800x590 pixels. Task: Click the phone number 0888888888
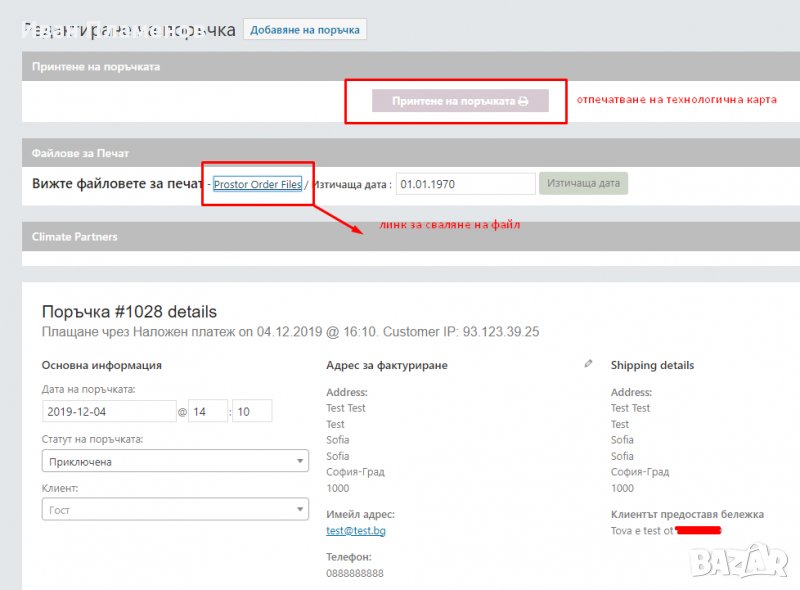coord(354,573)
